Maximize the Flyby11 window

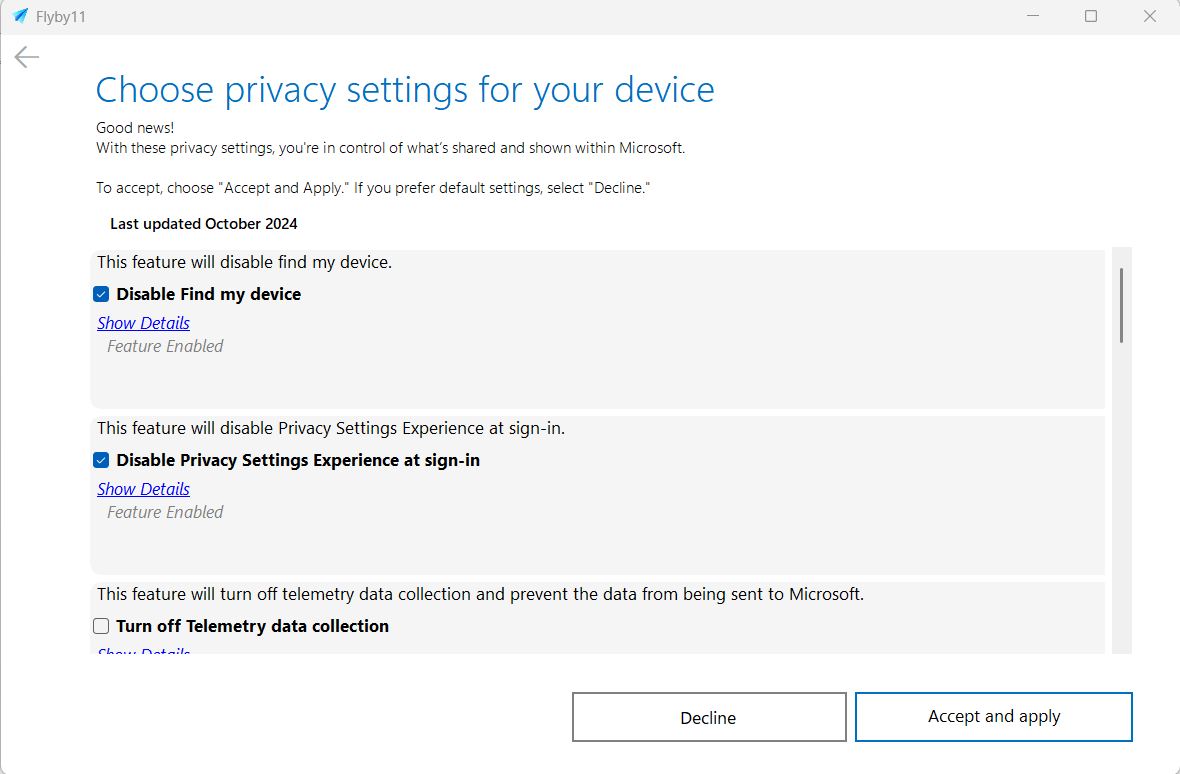1091,16
